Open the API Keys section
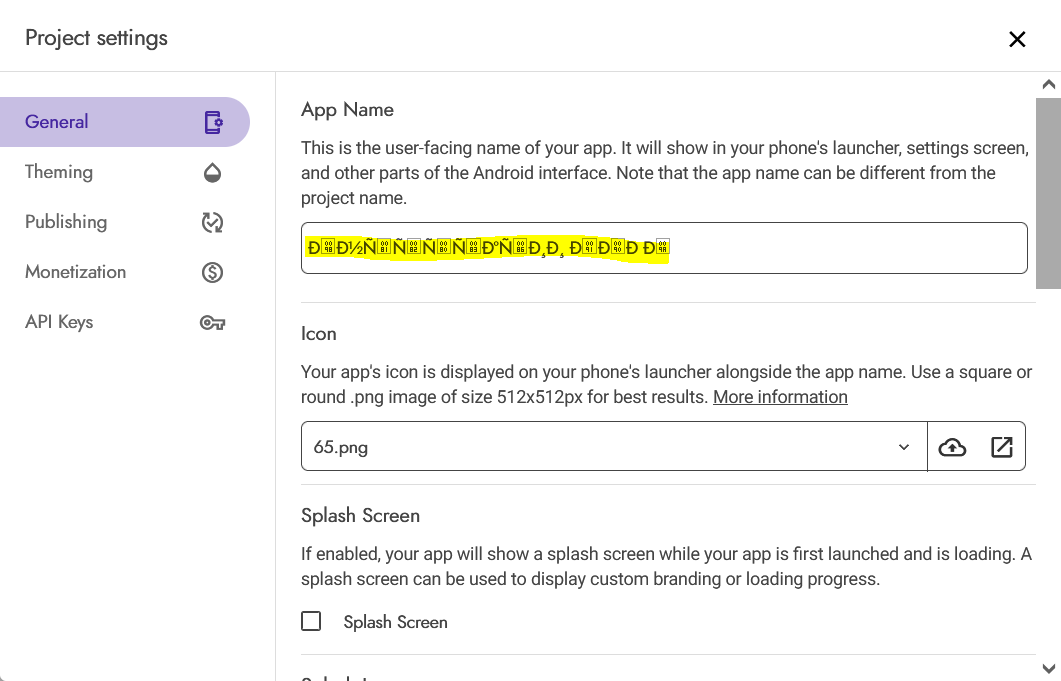The height and width of the screenshot is (681, 1061). 125,322
